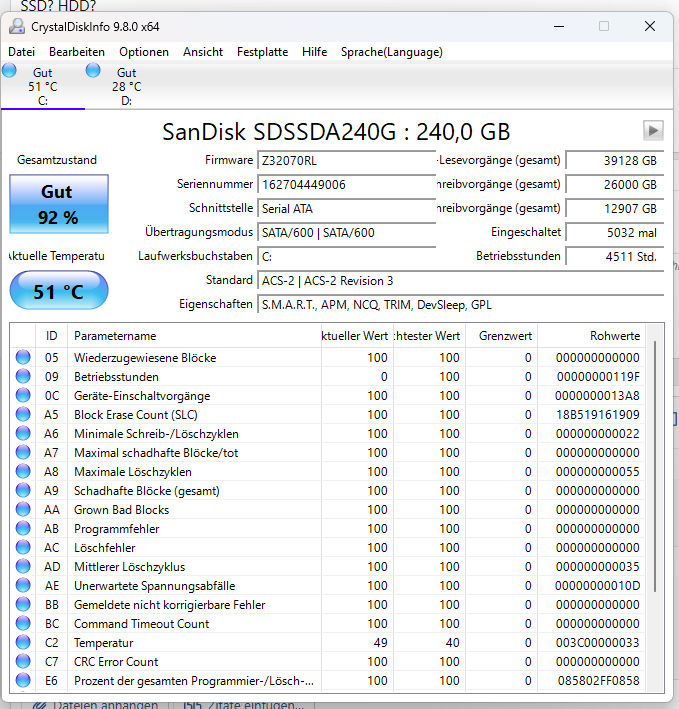Select the C: drive tab at 51 °C
The width and height of the screenshot is (679, 709).
coord(43,86)
